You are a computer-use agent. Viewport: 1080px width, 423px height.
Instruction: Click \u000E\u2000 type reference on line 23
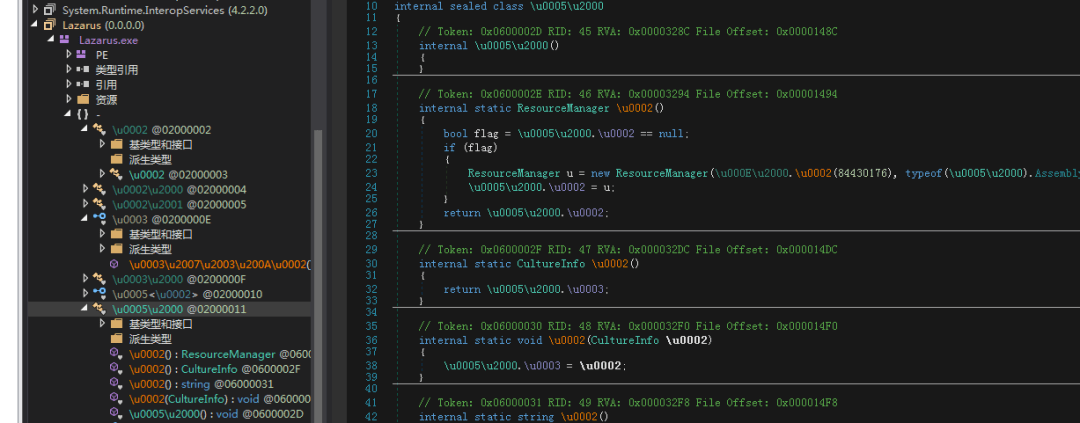click(x=751, y=174)
